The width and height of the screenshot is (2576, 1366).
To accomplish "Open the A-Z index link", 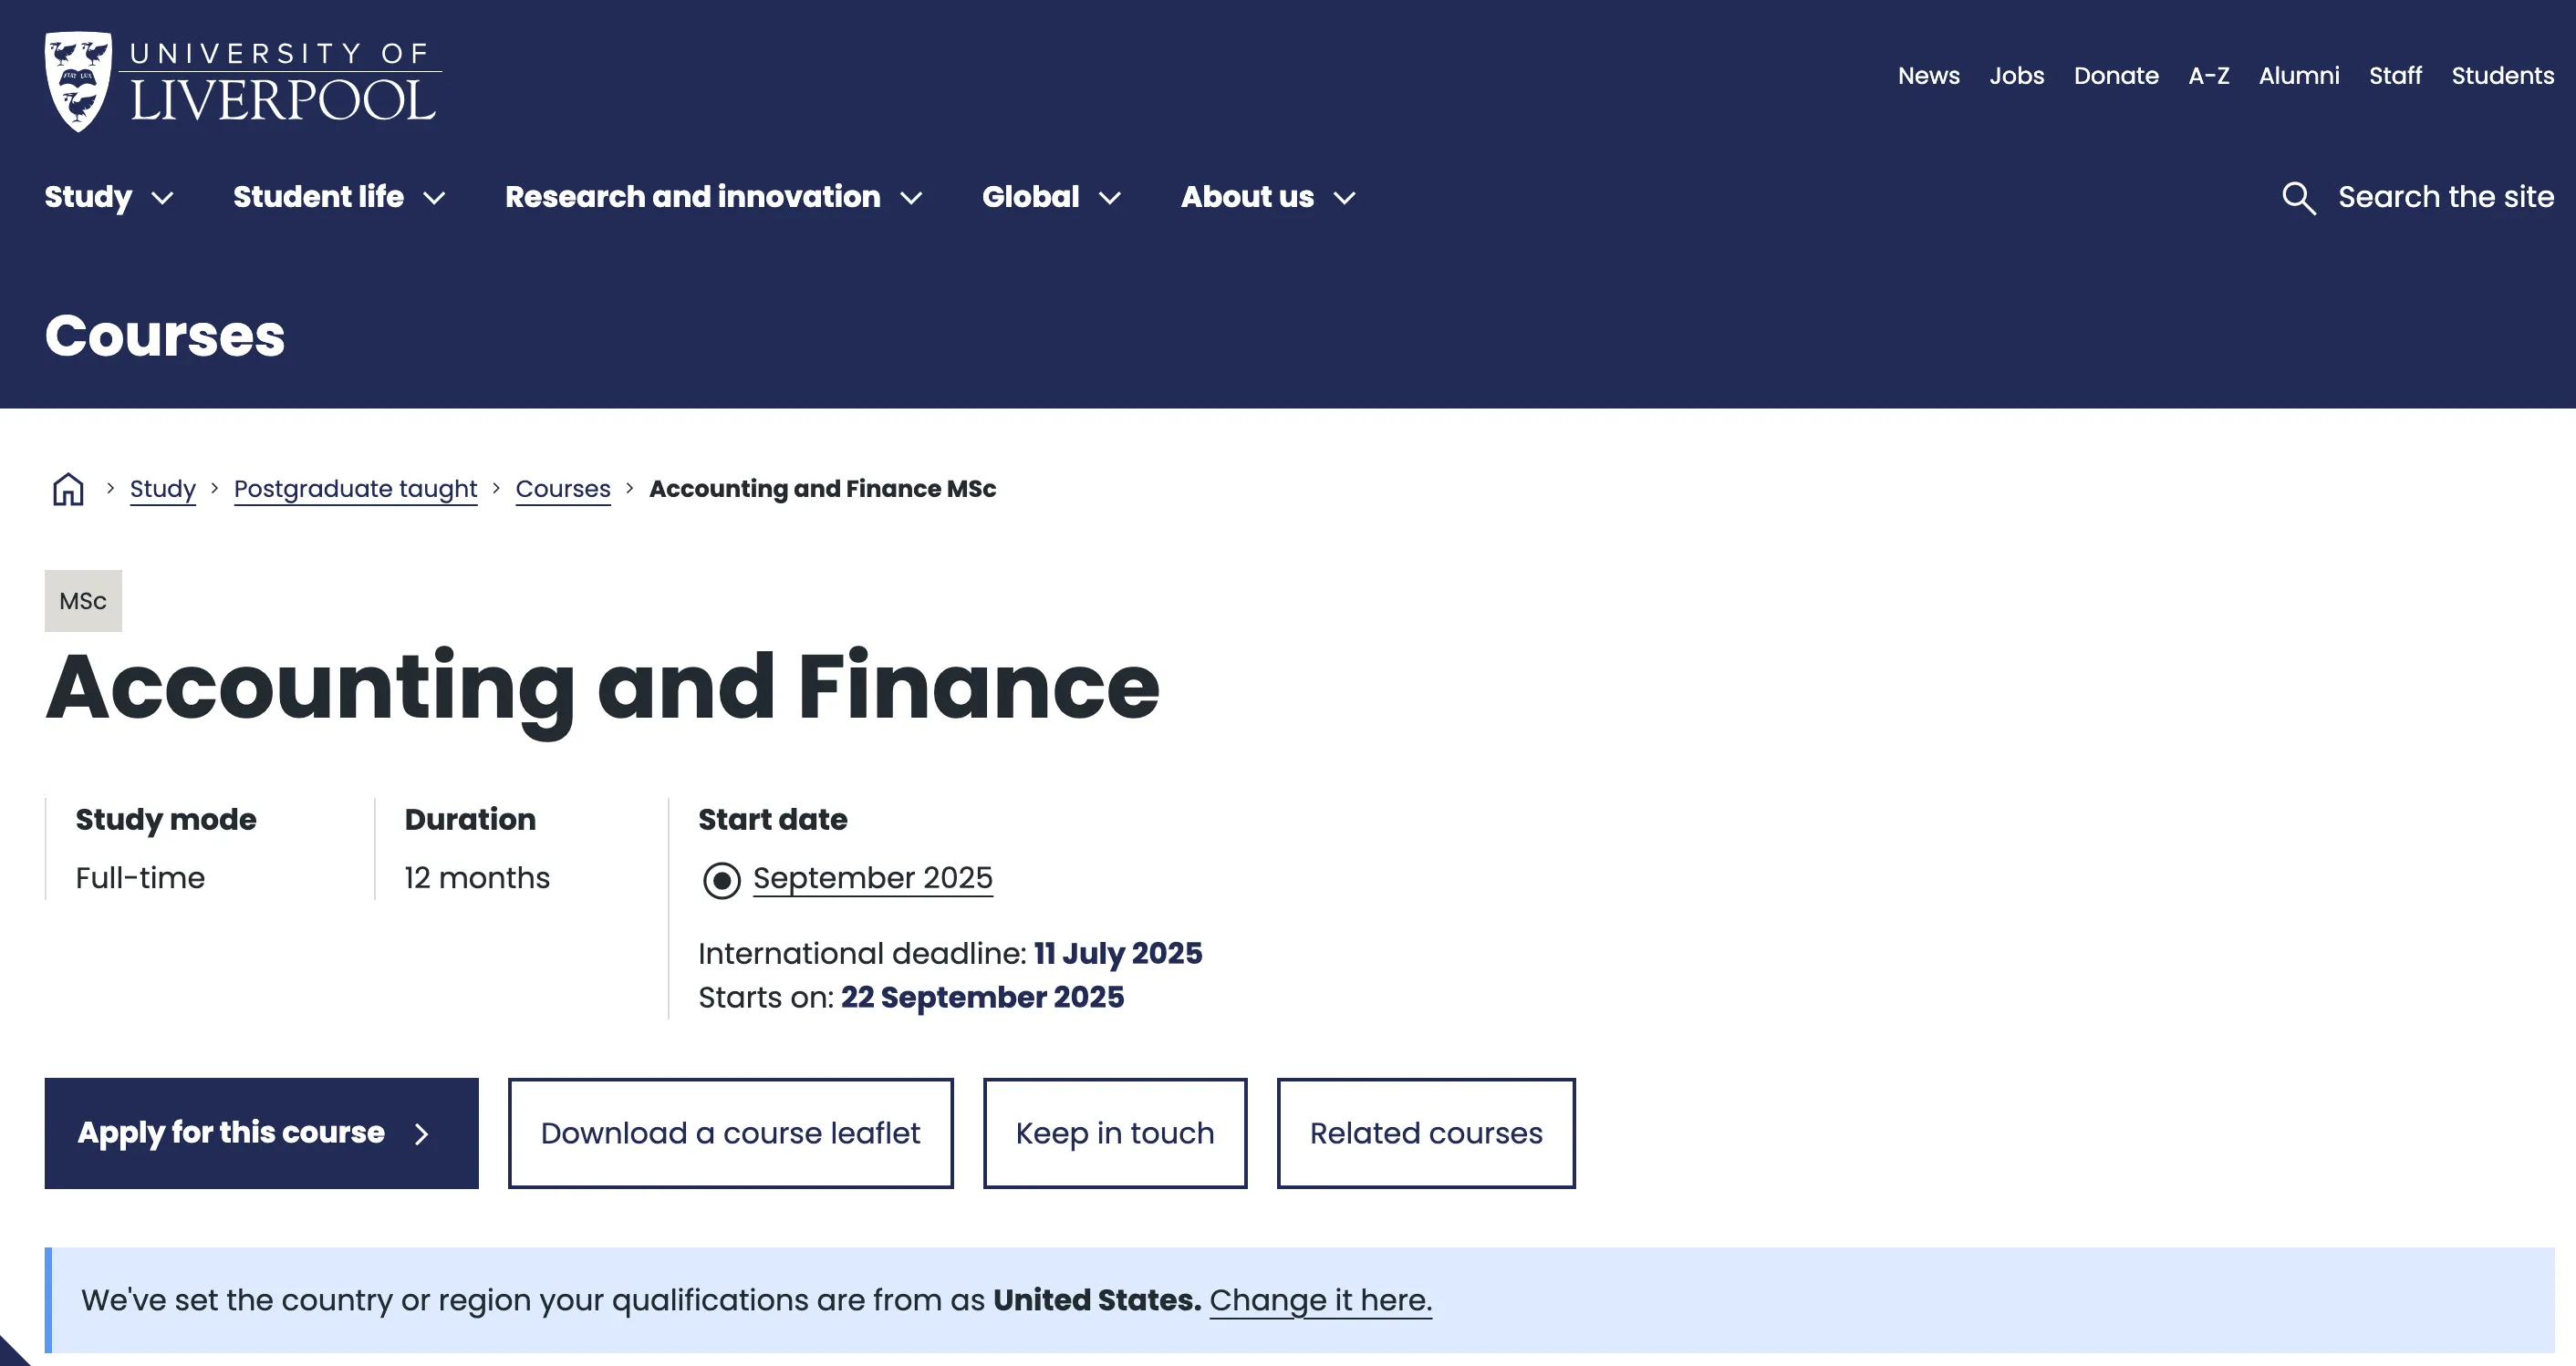I will pyautogui.click(x=2208, y=76).
